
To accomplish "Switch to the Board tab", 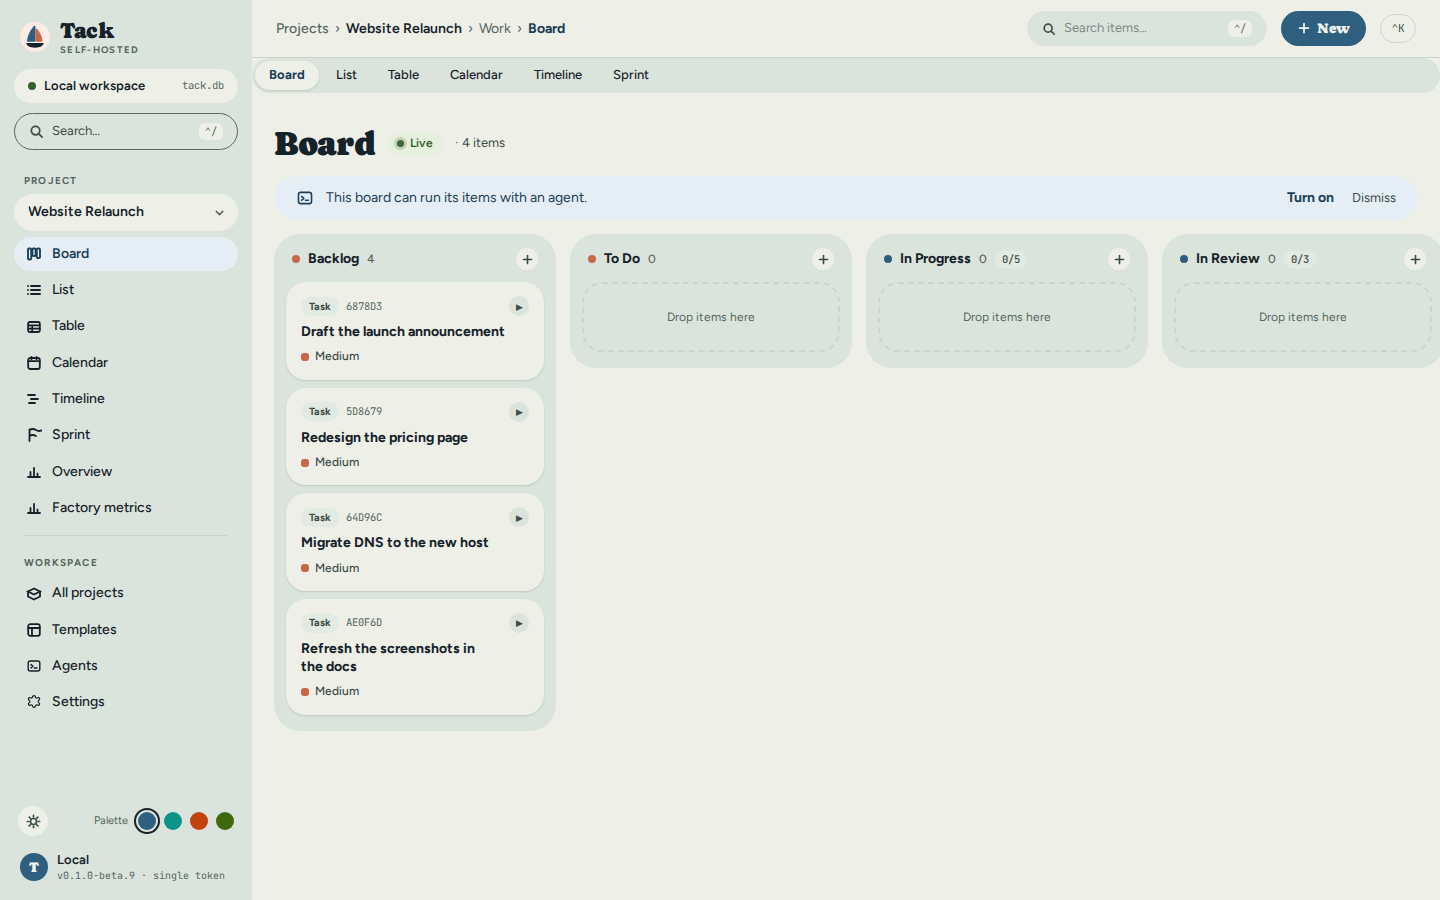I will (x=287, y=75).
